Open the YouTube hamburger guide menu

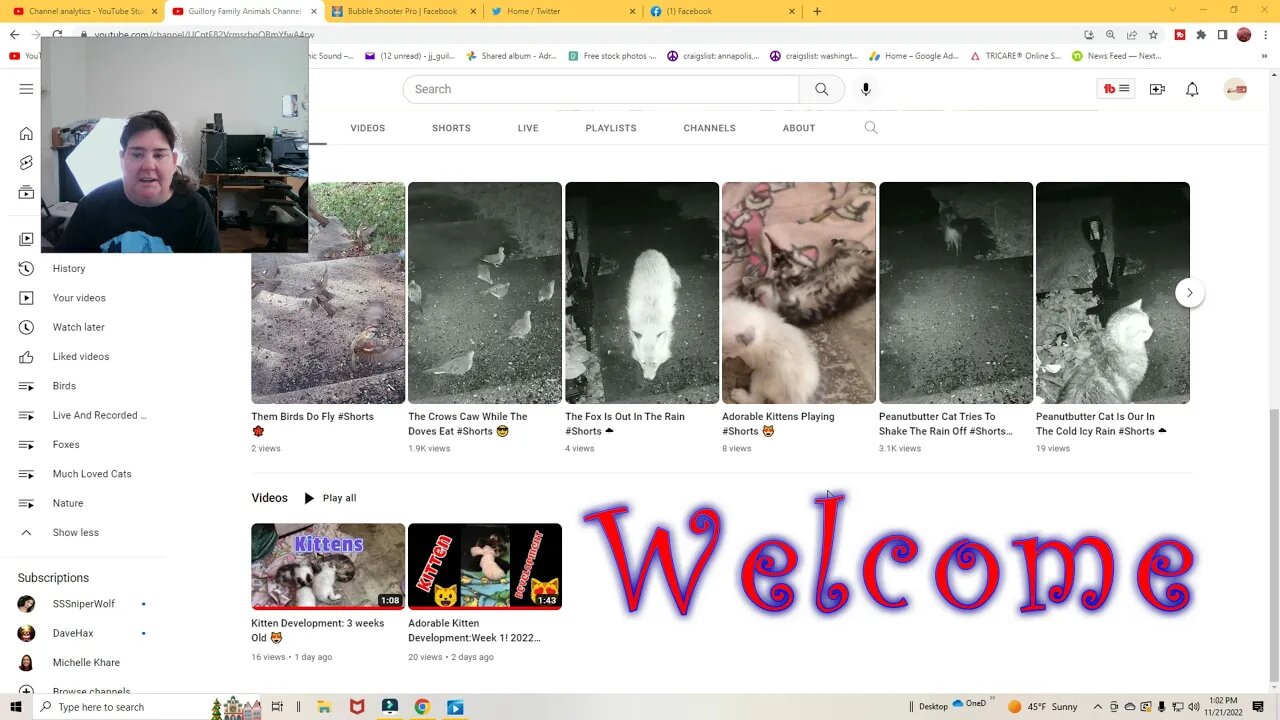26,89
